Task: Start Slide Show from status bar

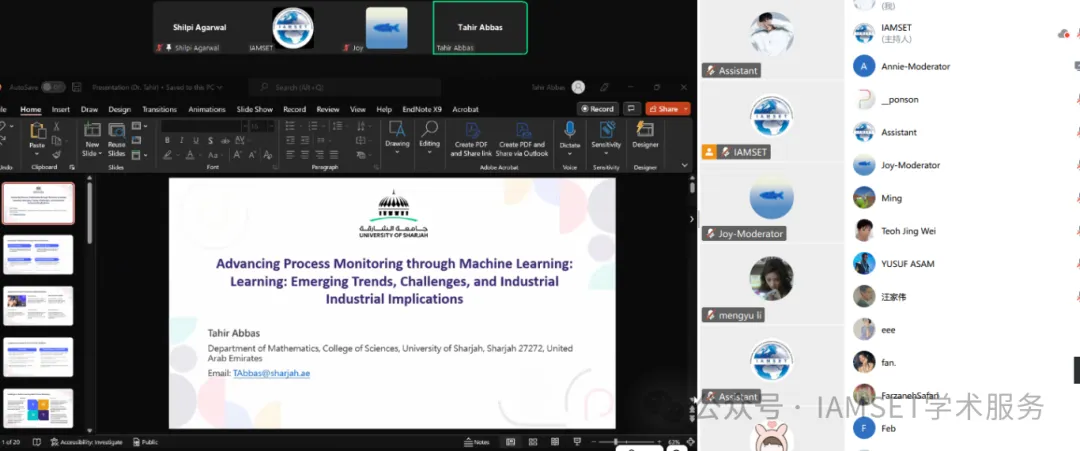Action: tap(577, 442)
